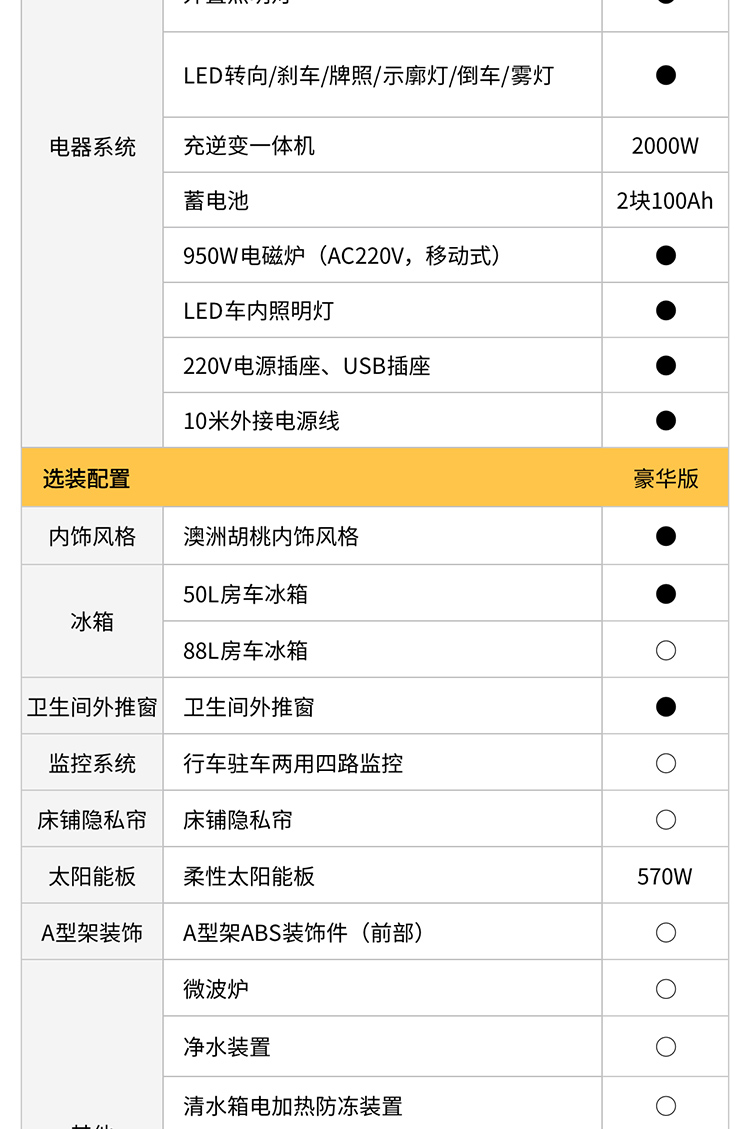
Task: Click the 570W value for 柔性太阳能板
Action: tap(664, 877)
